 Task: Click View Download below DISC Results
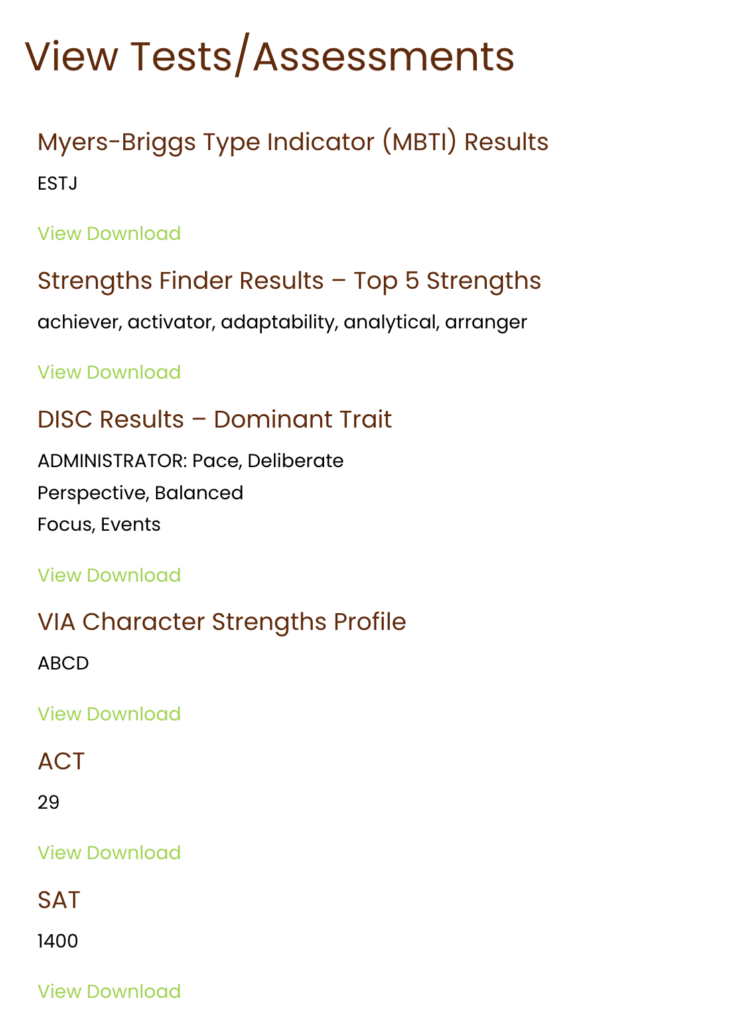[109, 575]
